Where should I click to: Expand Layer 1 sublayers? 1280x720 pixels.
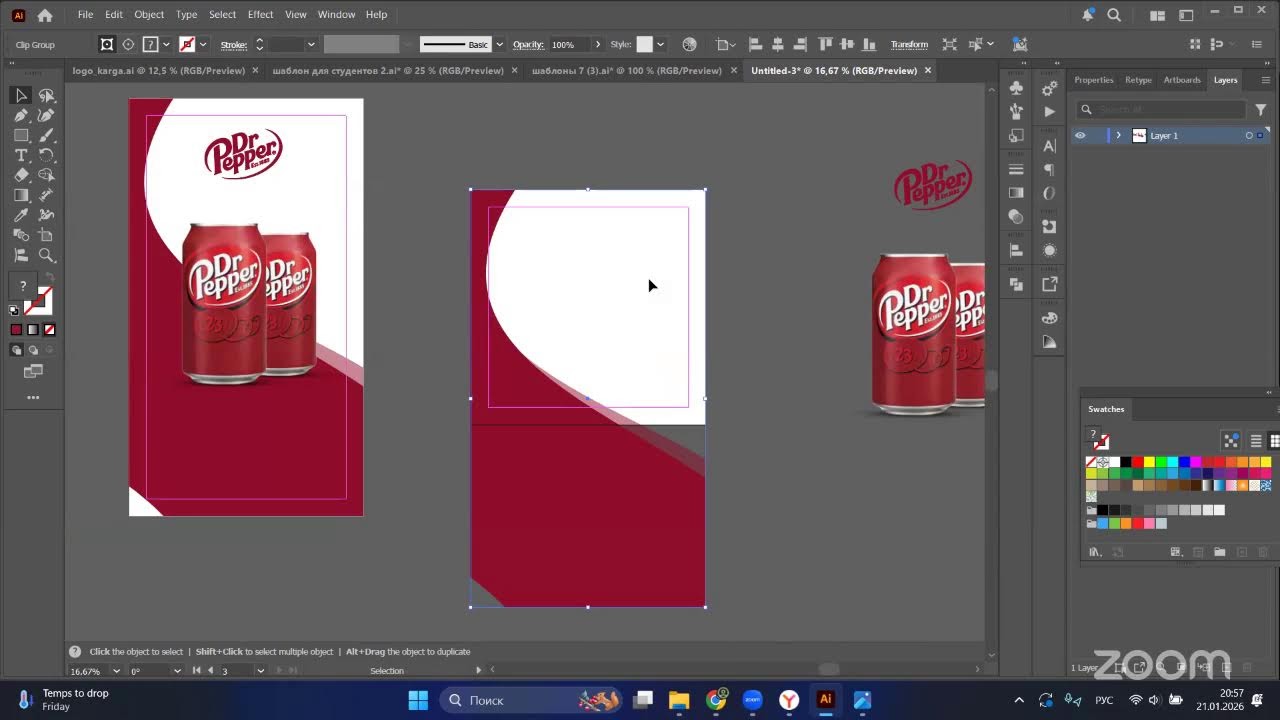coord(1118,136)
